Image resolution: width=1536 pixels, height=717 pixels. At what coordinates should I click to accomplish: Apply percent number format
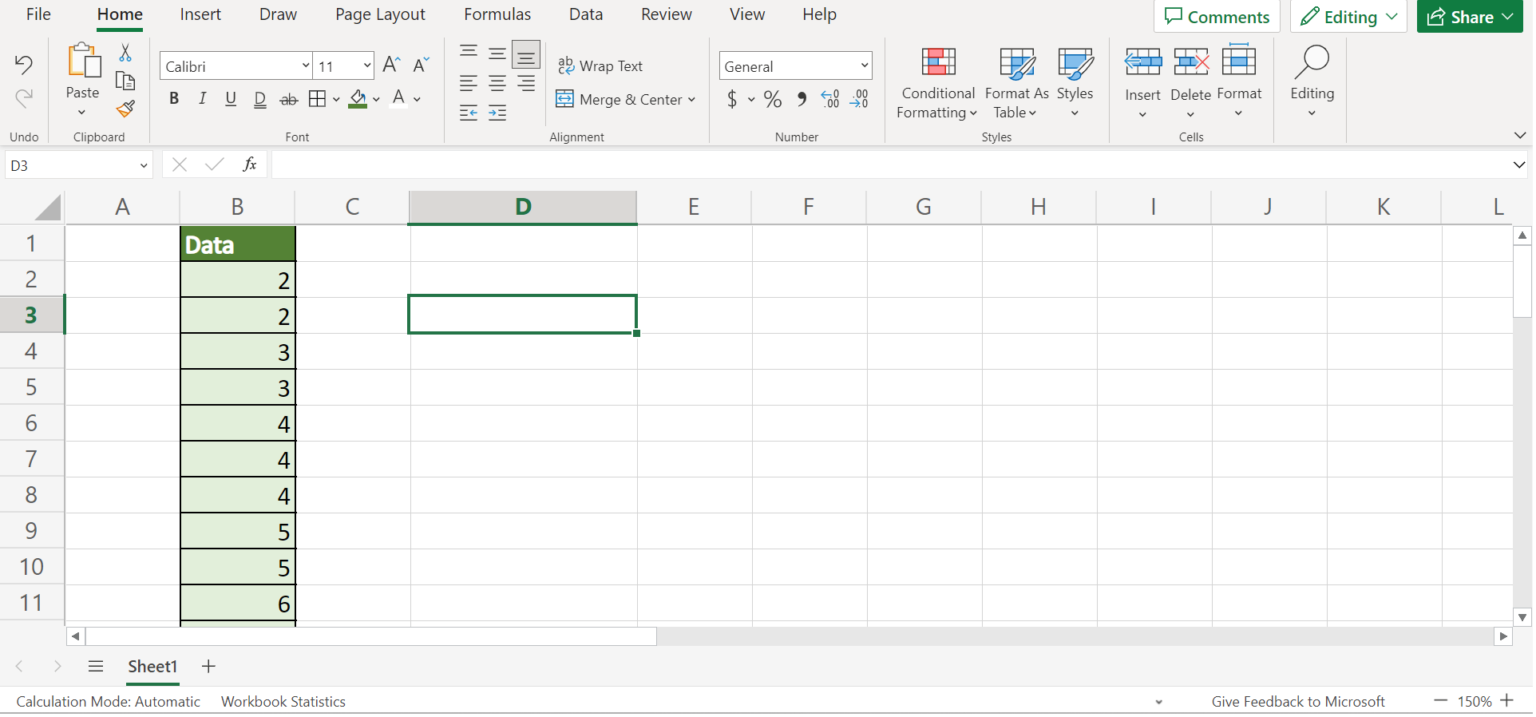[x=772, y=99]
